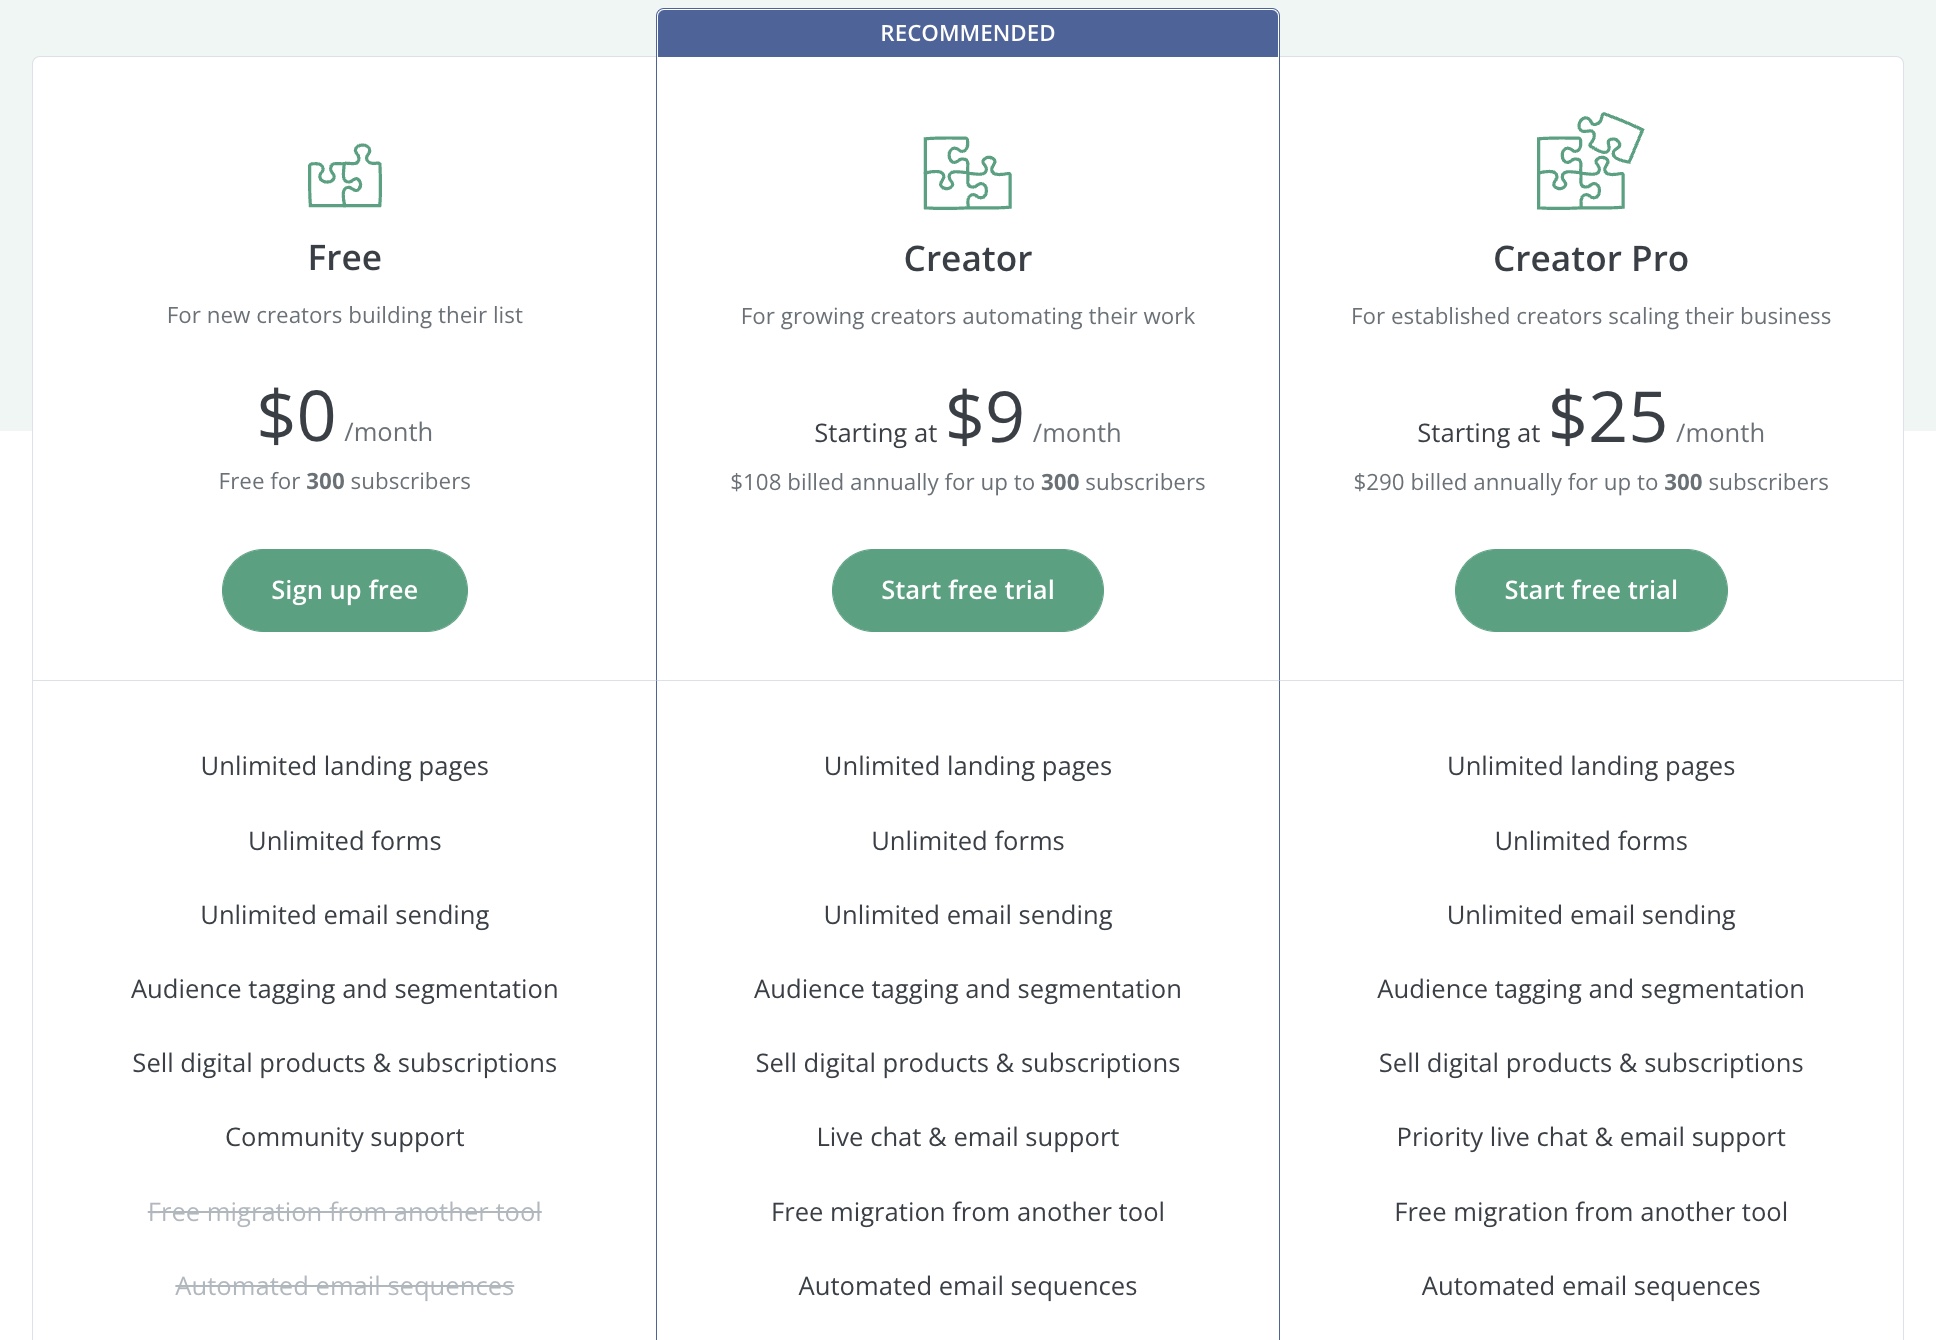Viewport: 1936px width, 1340px height.
Task: Click the $25 /month starting price
Action: (1591, 417)
